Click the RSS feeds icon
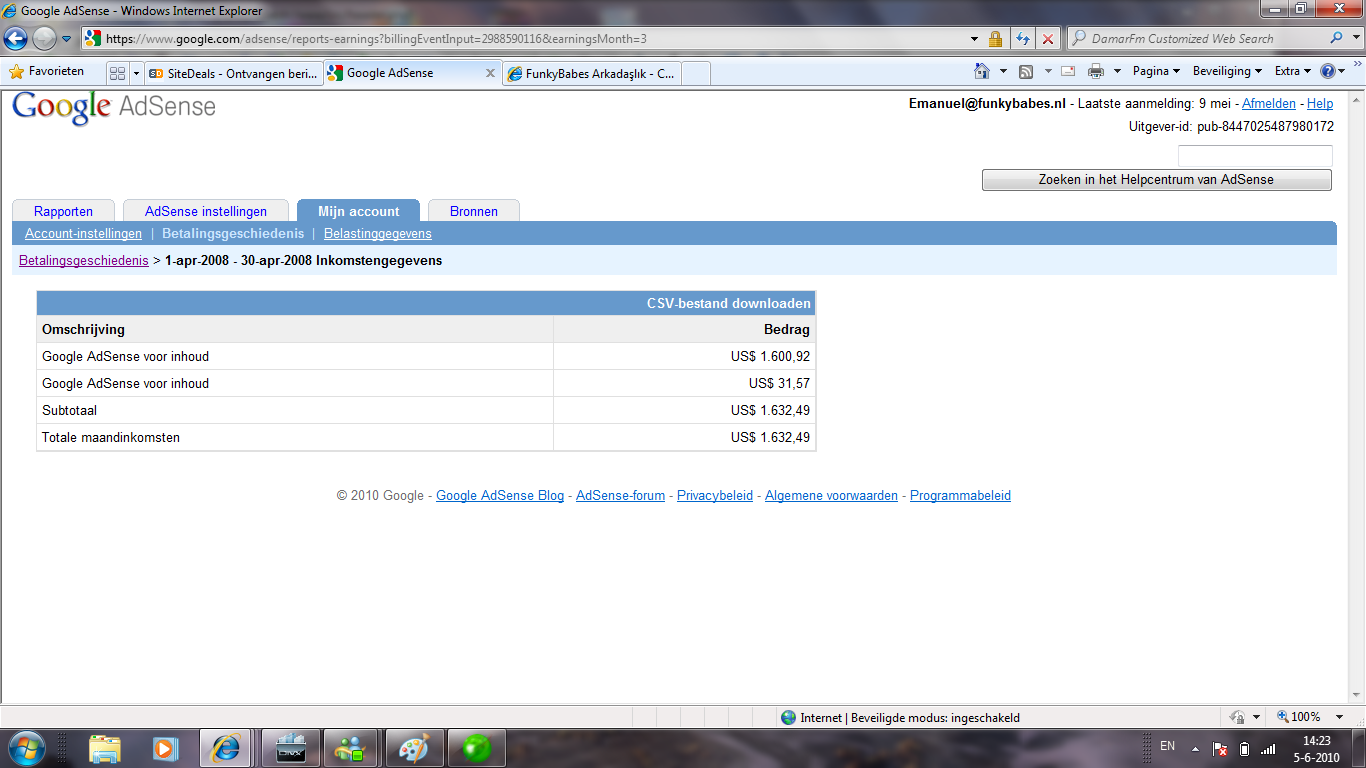 pos(1026,71)
